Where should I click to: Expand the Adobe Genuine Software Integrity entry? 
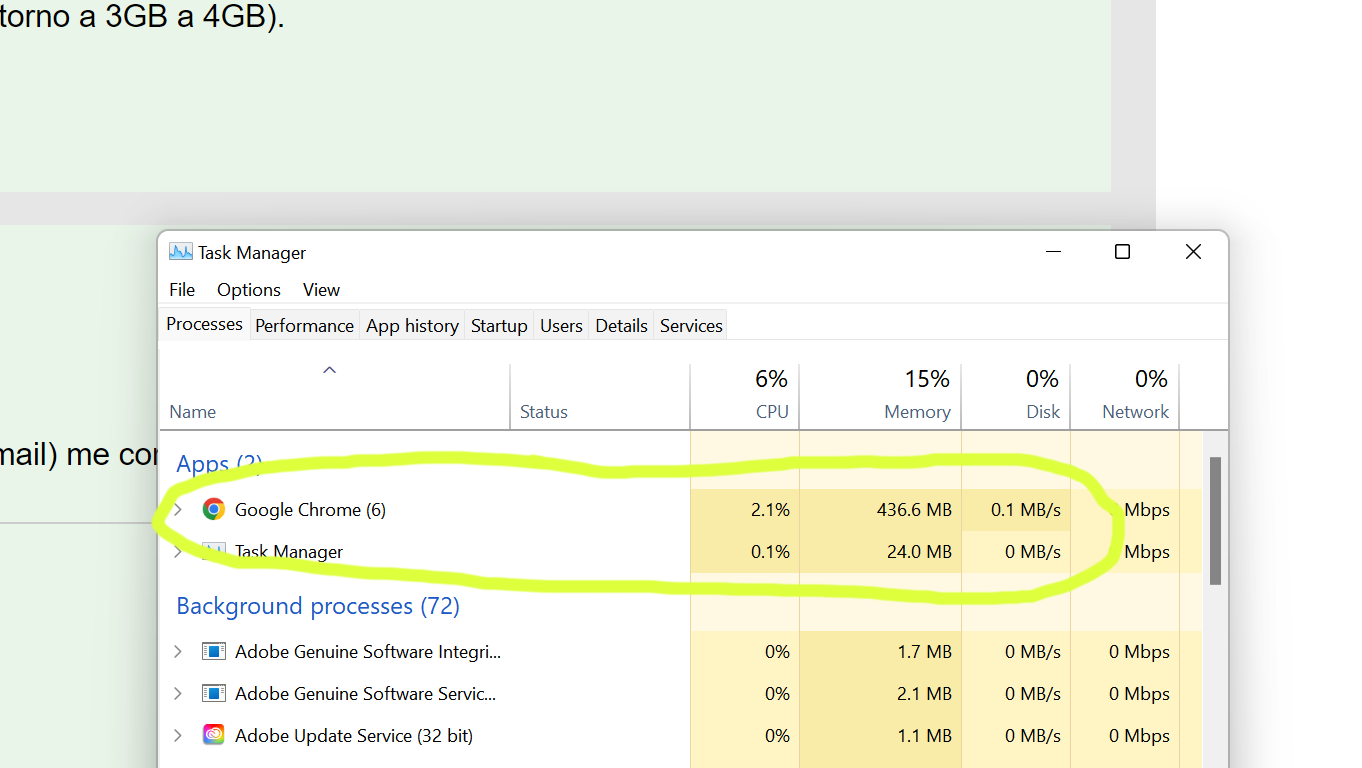coord(178,652)
